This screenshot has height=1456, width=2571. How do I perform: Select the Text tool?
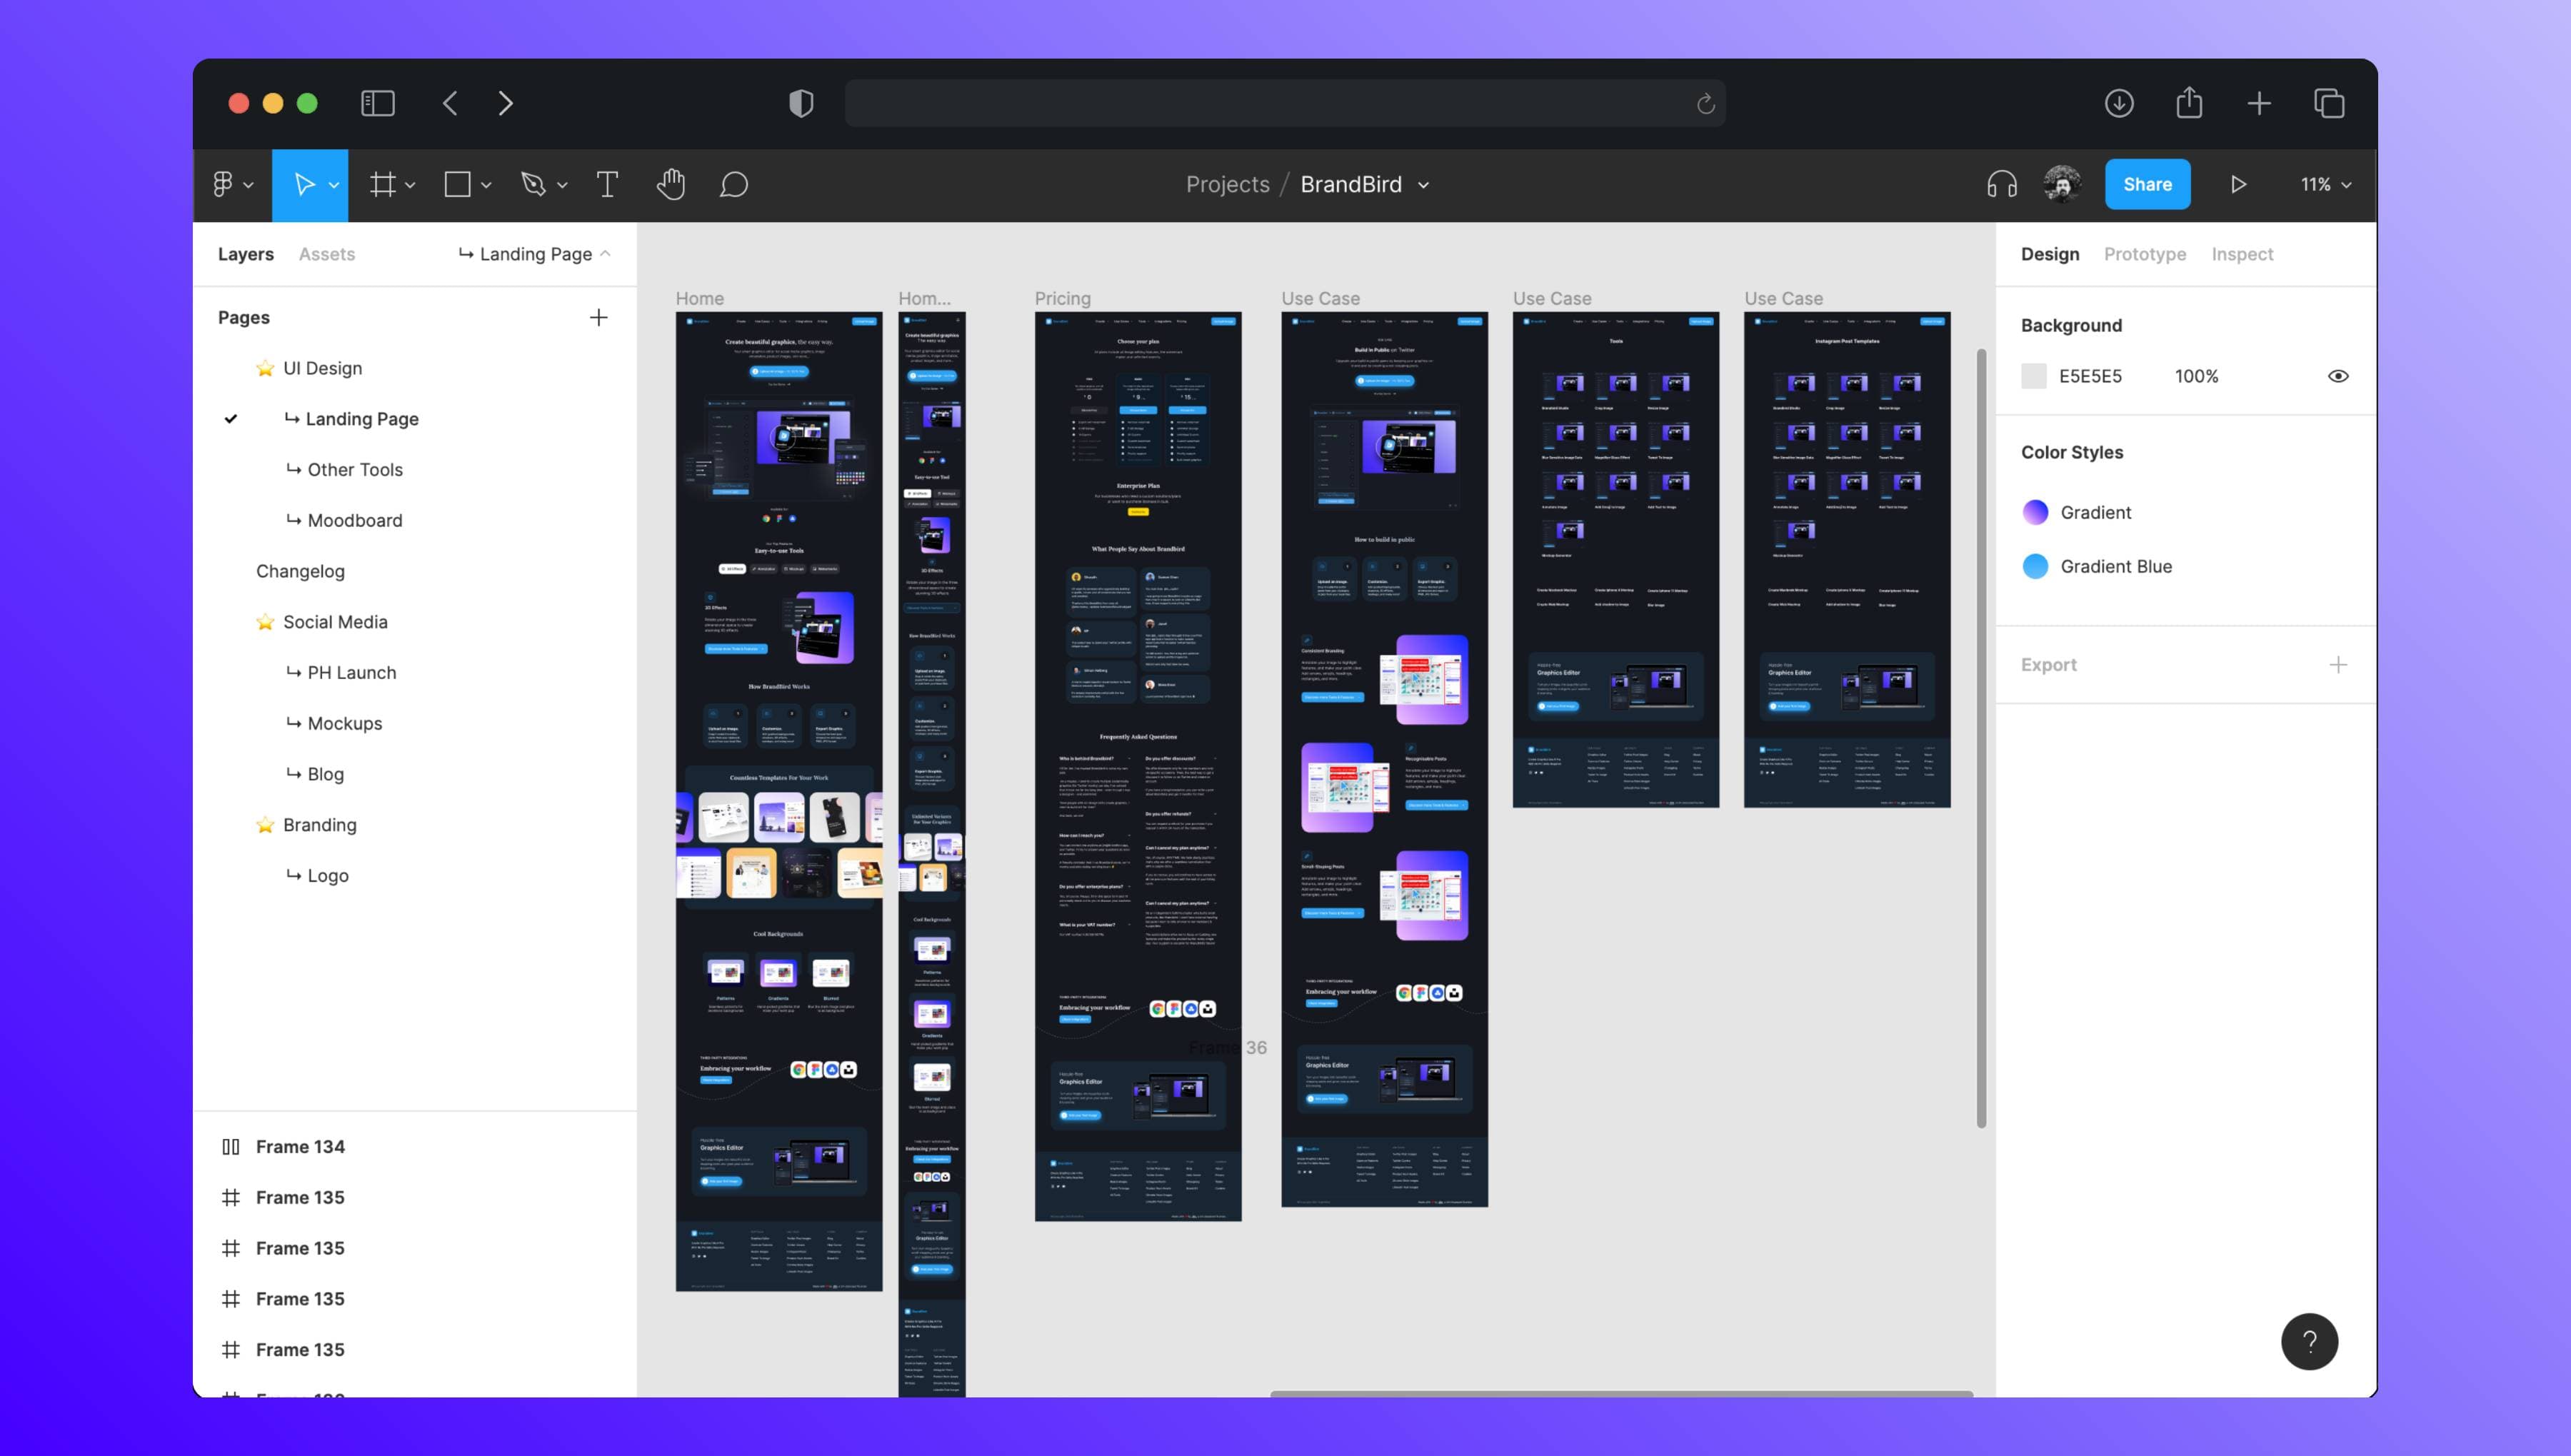pos(607,184)
